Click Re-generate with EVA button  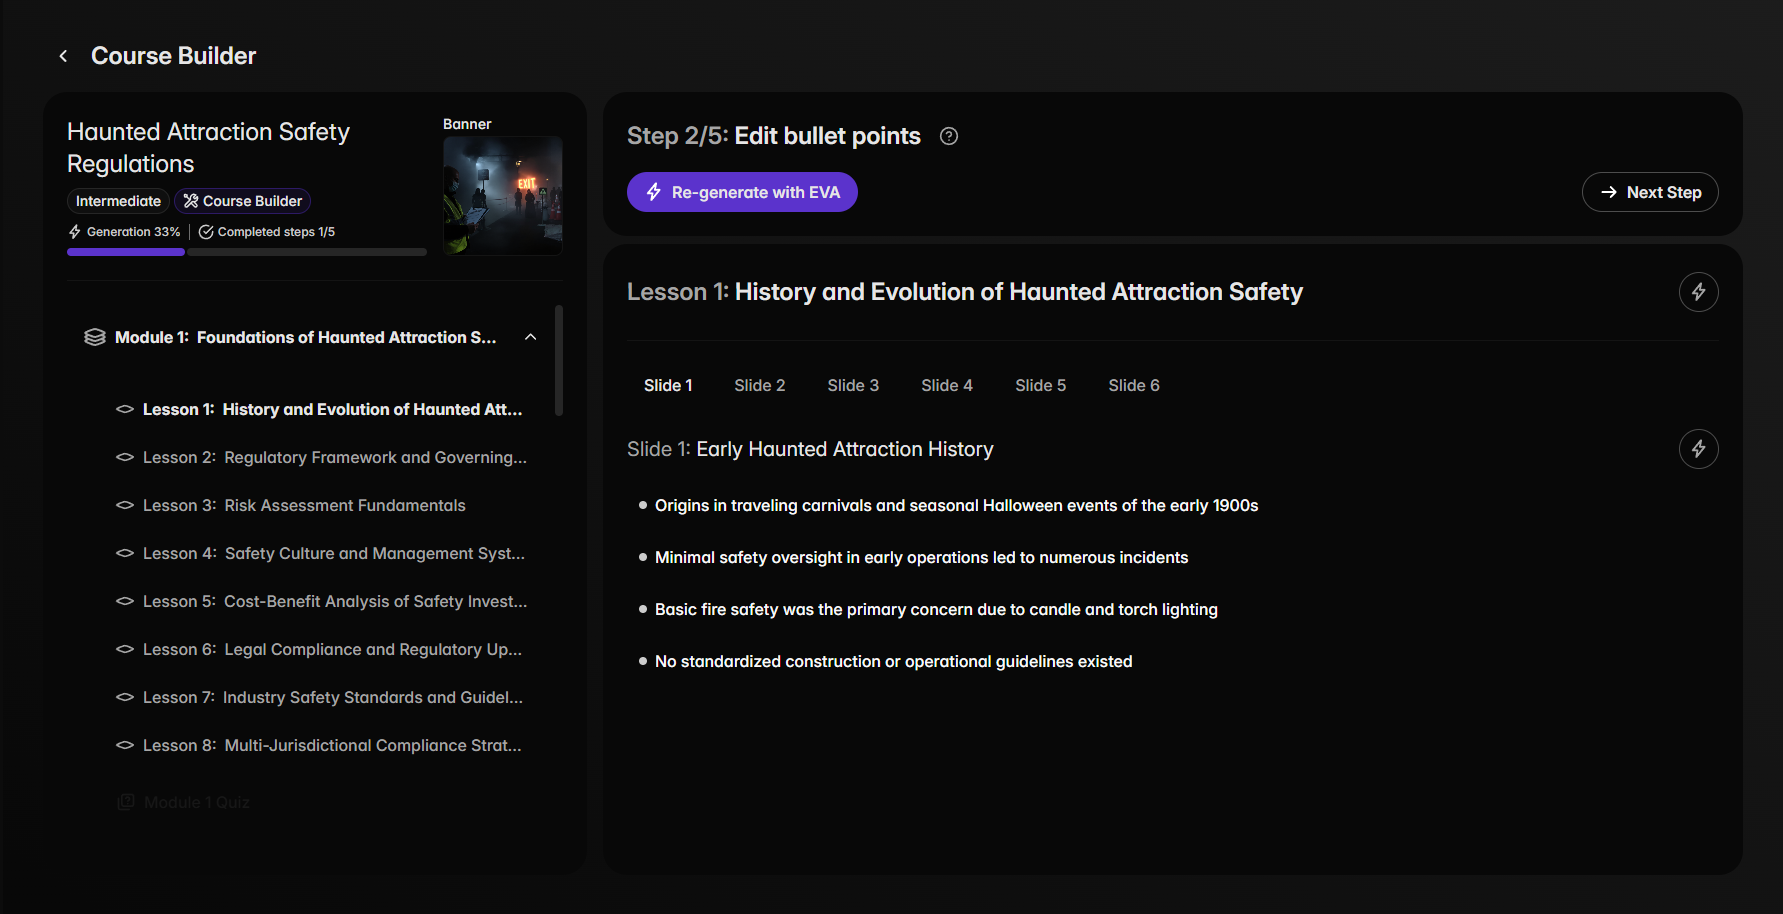742,192
